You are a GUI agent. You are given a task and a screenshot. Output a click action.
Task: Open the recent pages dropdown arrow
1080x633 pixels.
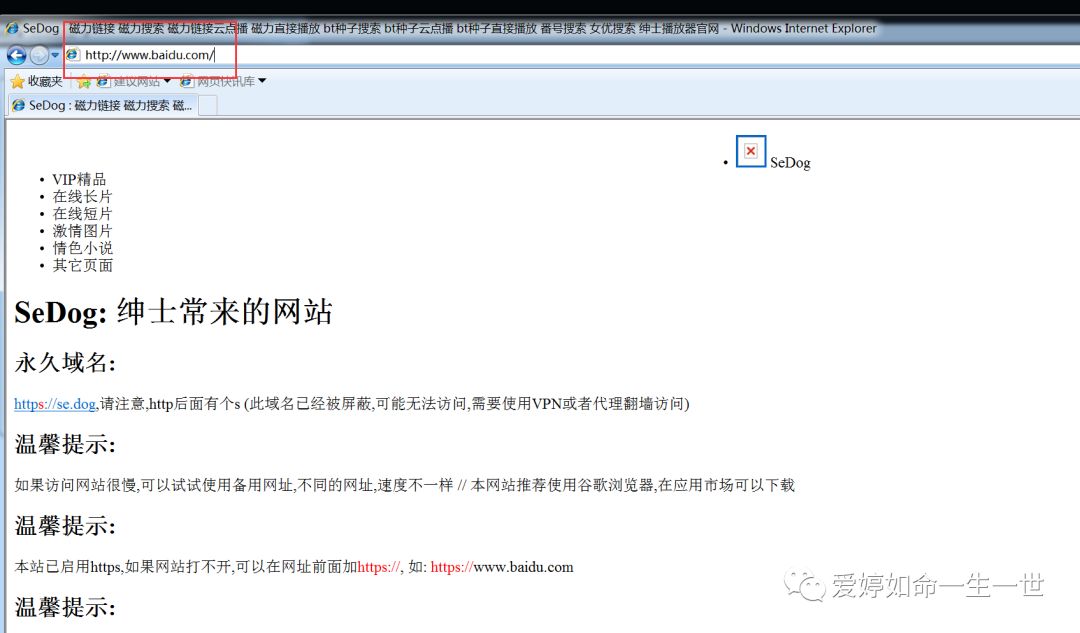point(55,55)
